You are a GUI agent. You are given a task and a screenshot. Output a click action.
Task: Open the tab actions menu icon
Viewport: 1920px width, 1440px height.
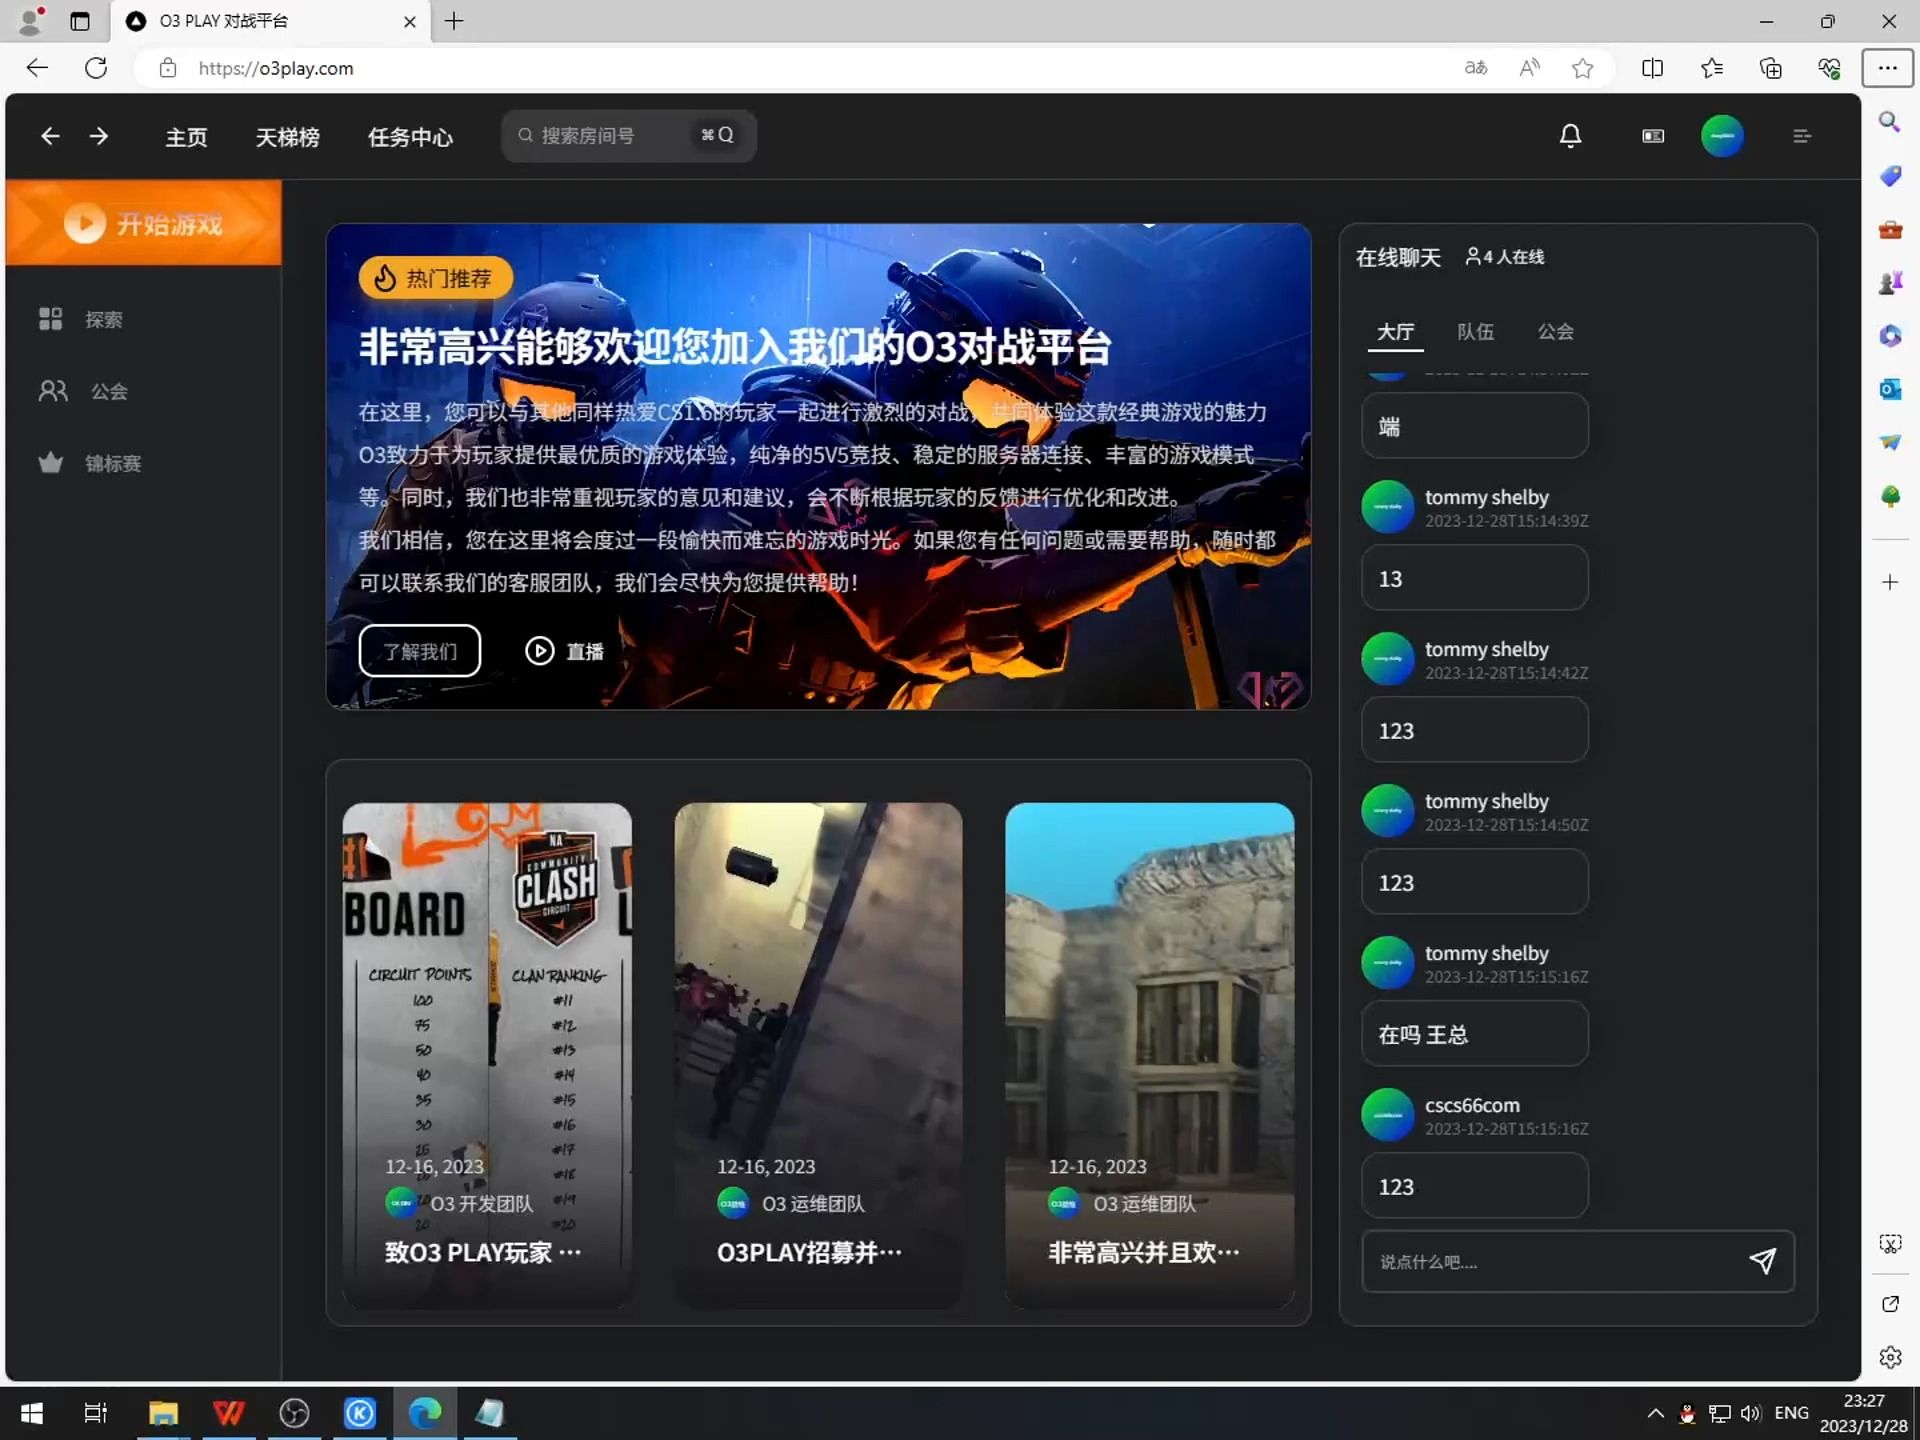point(80,21)
